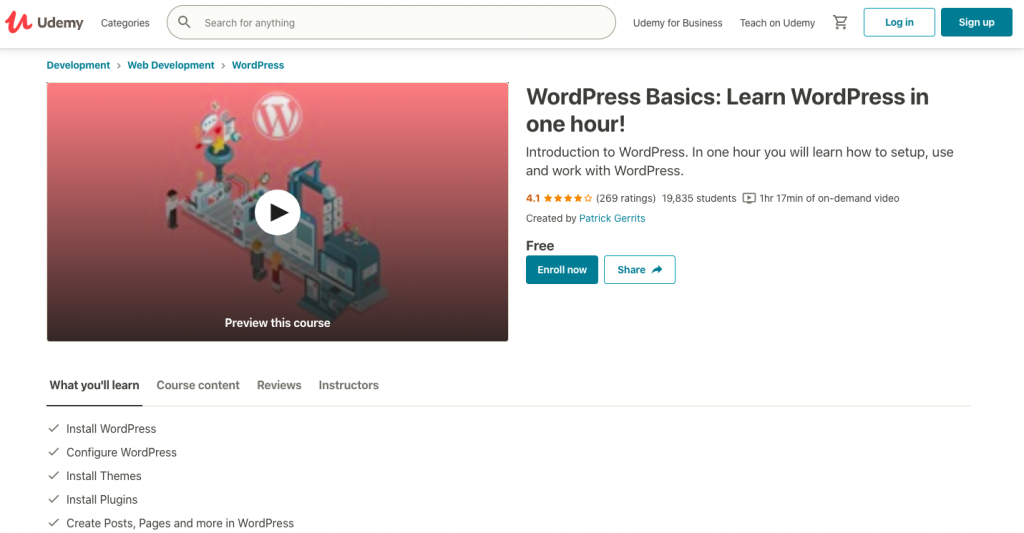Click the Created by label
Viewport: 1024px width, 533px height.
551,218
